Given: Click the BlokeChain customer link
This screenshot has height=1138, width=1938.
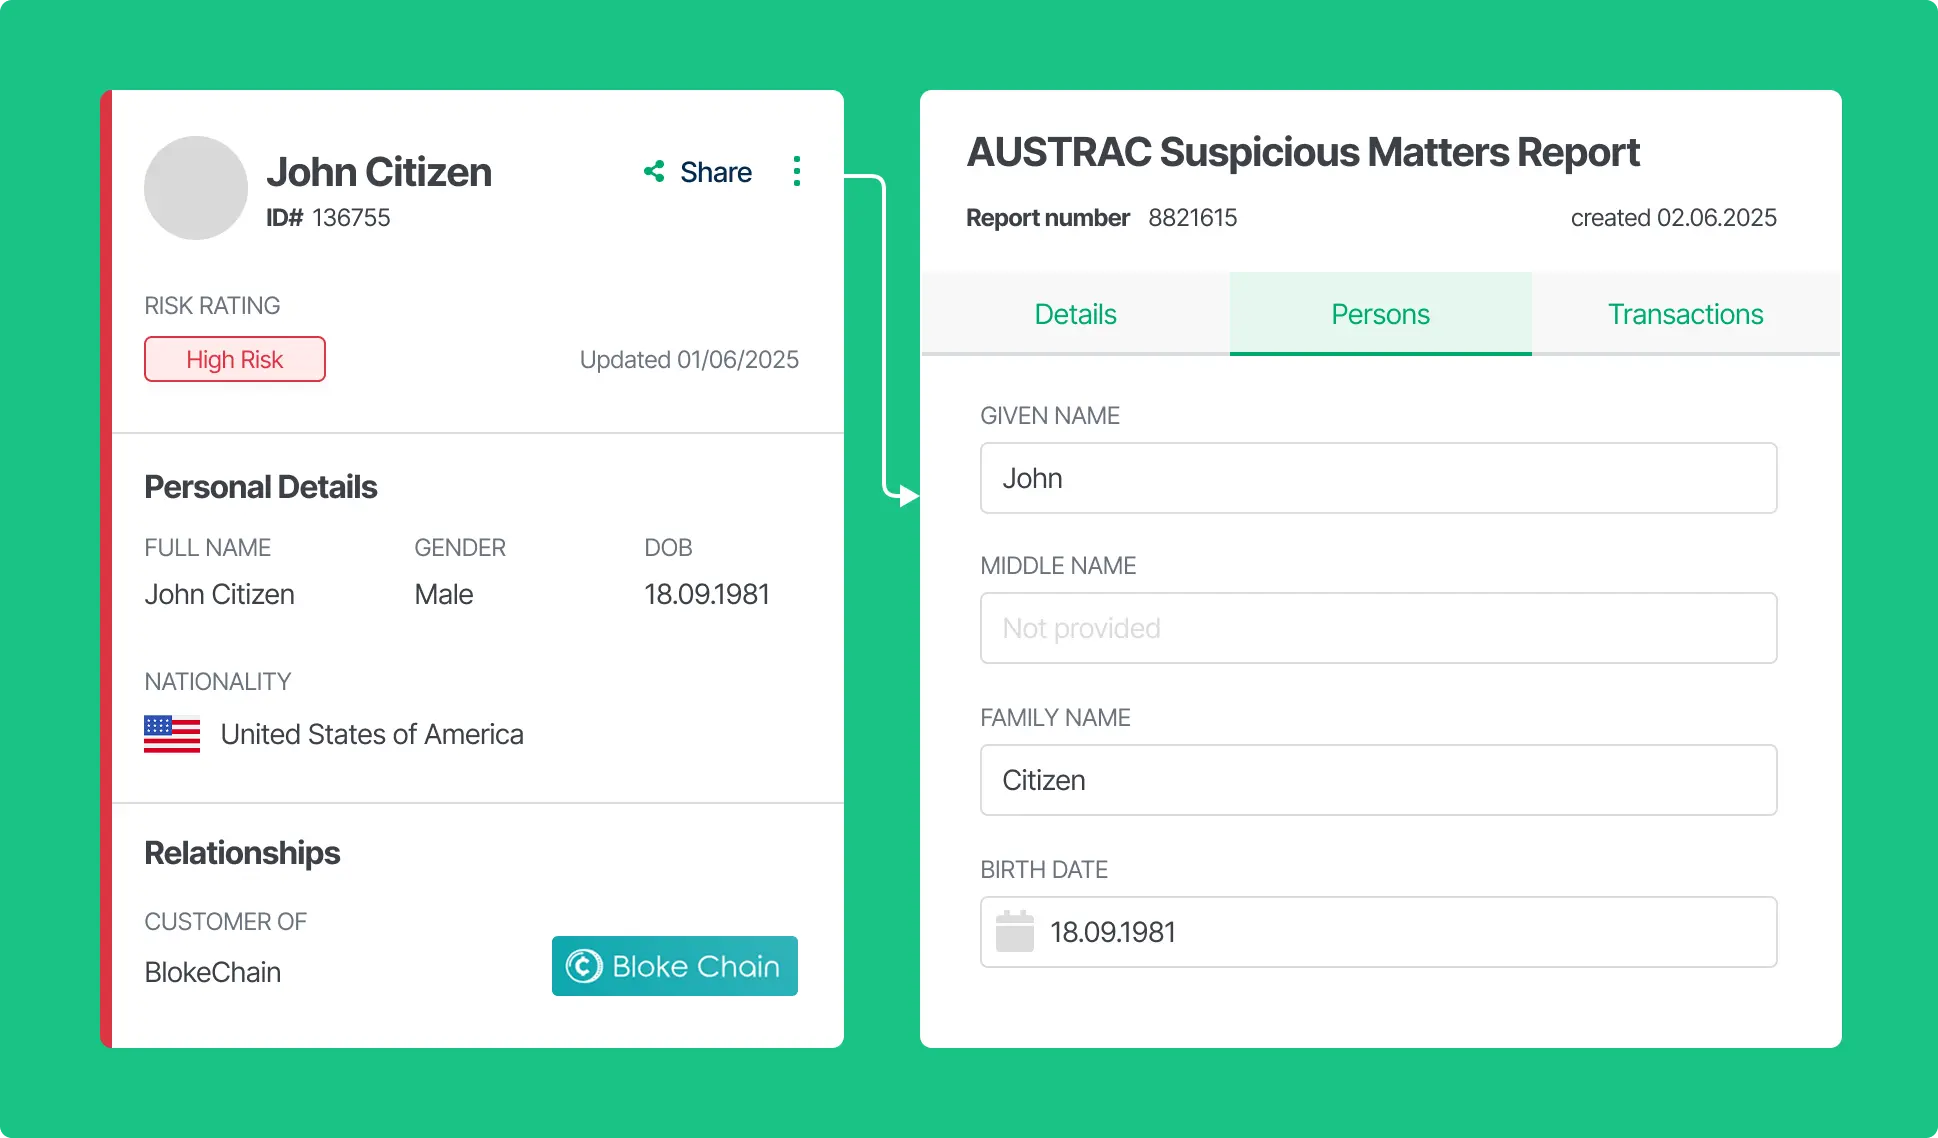Looking at the screenshot, I should coord(212,971).
